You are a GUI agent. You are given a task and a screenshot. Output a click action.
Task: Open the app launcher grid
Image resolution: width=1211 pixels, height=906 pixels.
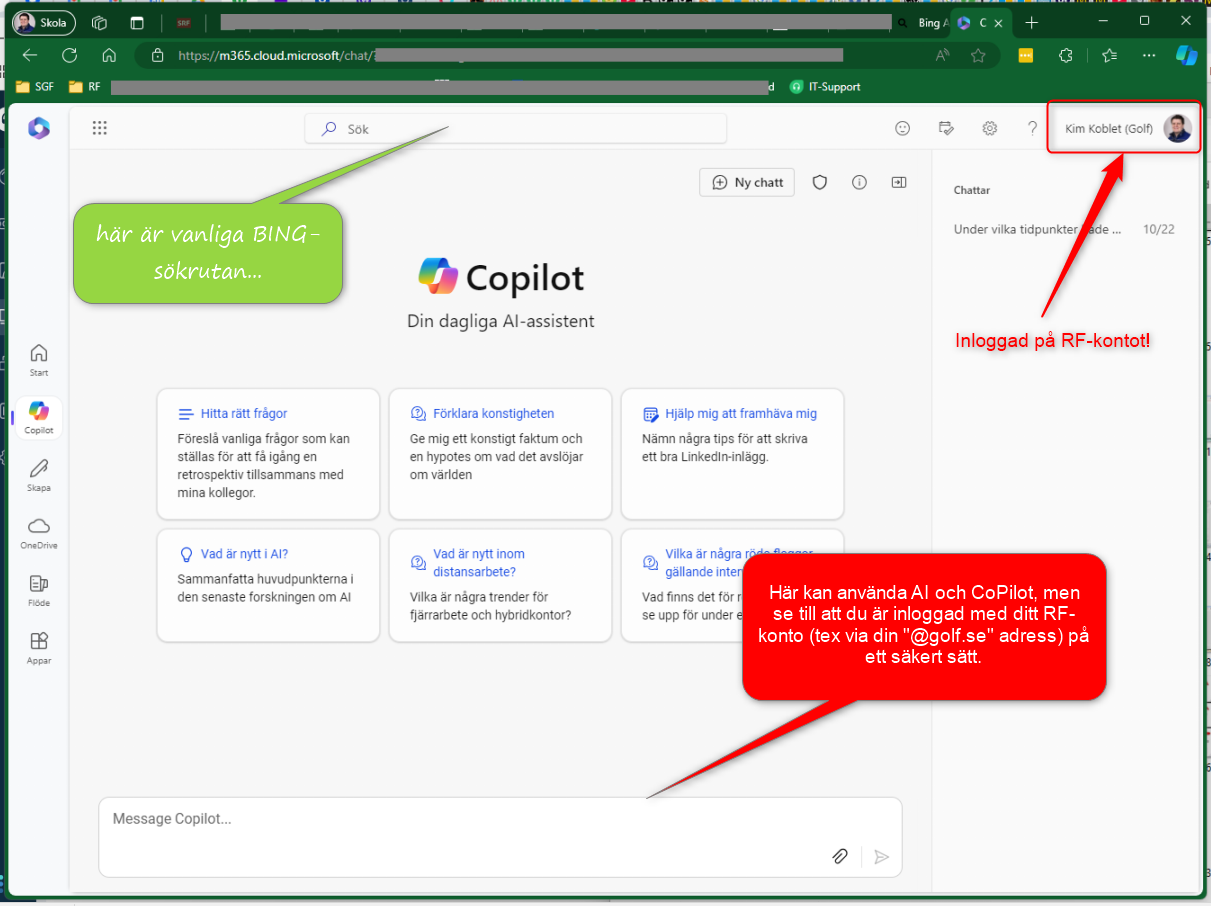[x=99, y=128]
